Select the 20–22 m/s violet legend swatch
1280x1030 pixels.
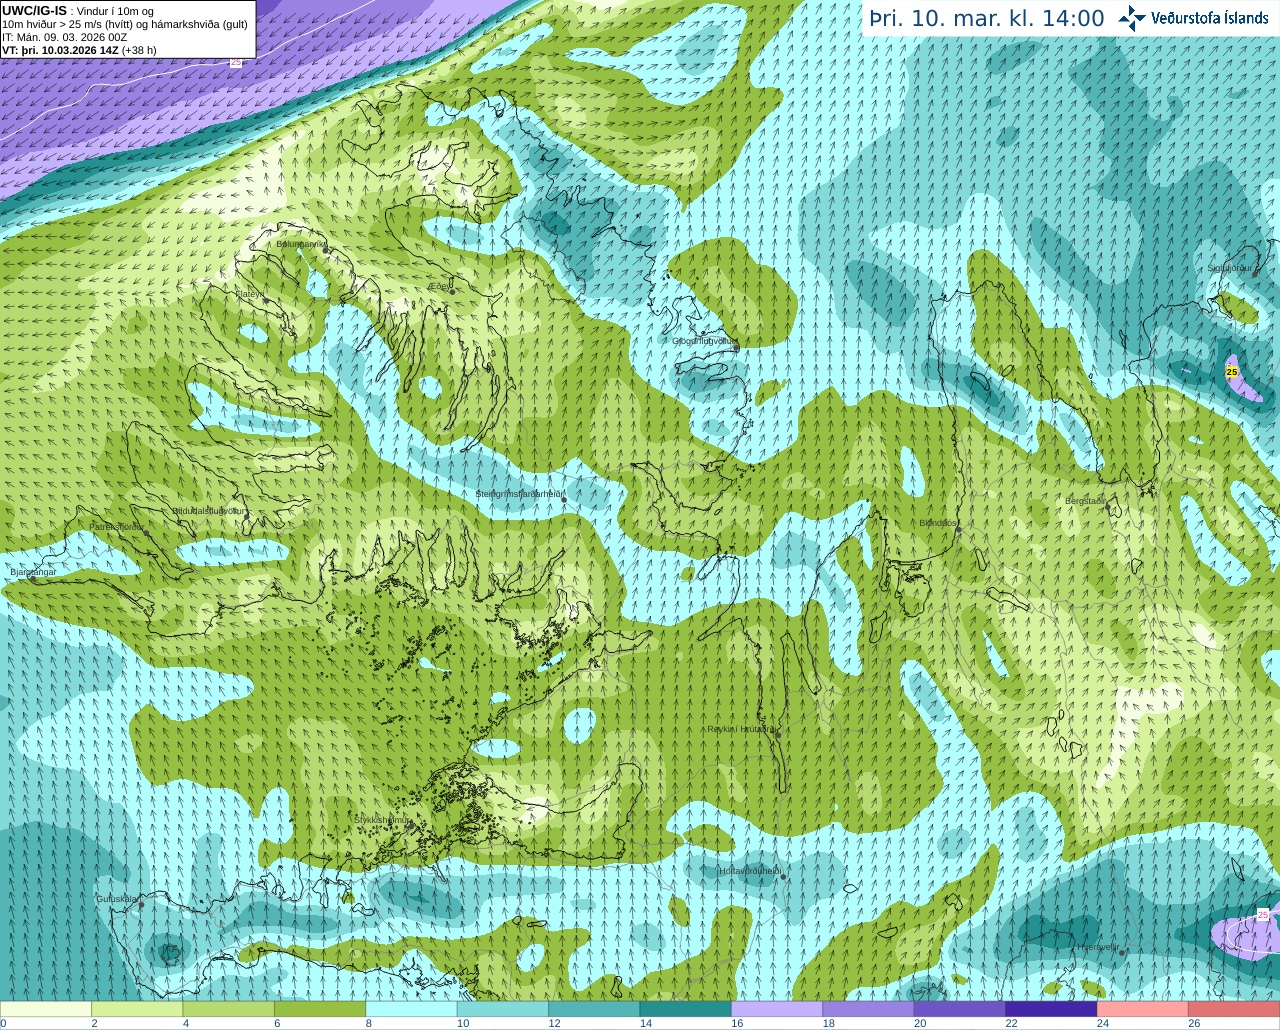960,1009
